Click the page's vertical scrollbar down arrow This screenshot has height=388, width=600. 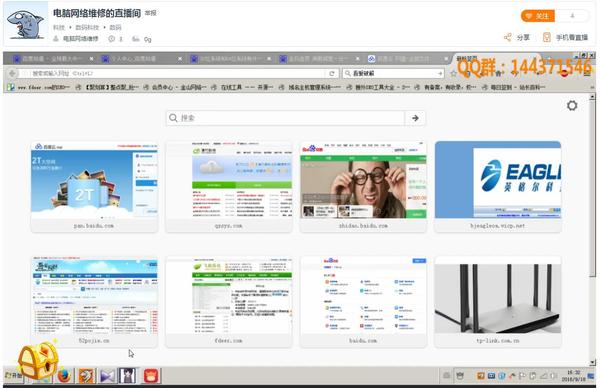click(x=592, y=362)
